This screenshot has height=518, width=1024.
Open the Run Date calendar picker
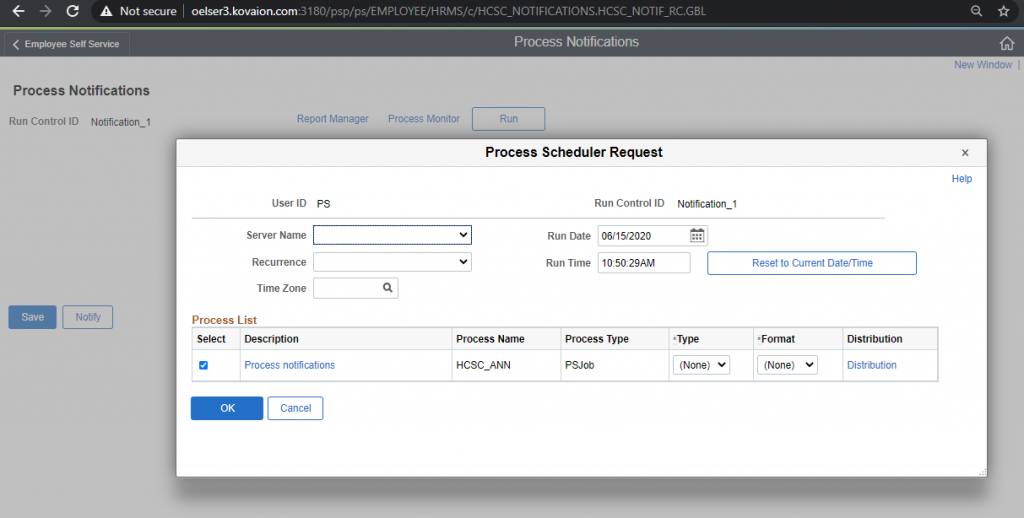(697, 236)
